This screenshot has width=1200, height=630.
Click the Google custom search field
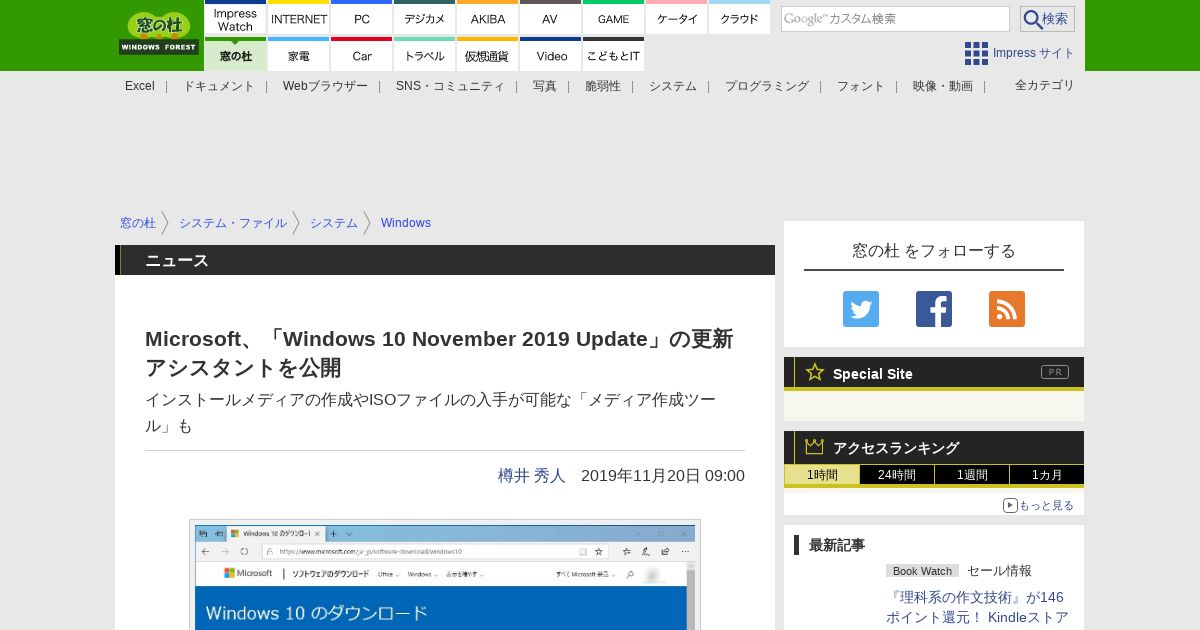pos(895,19)
